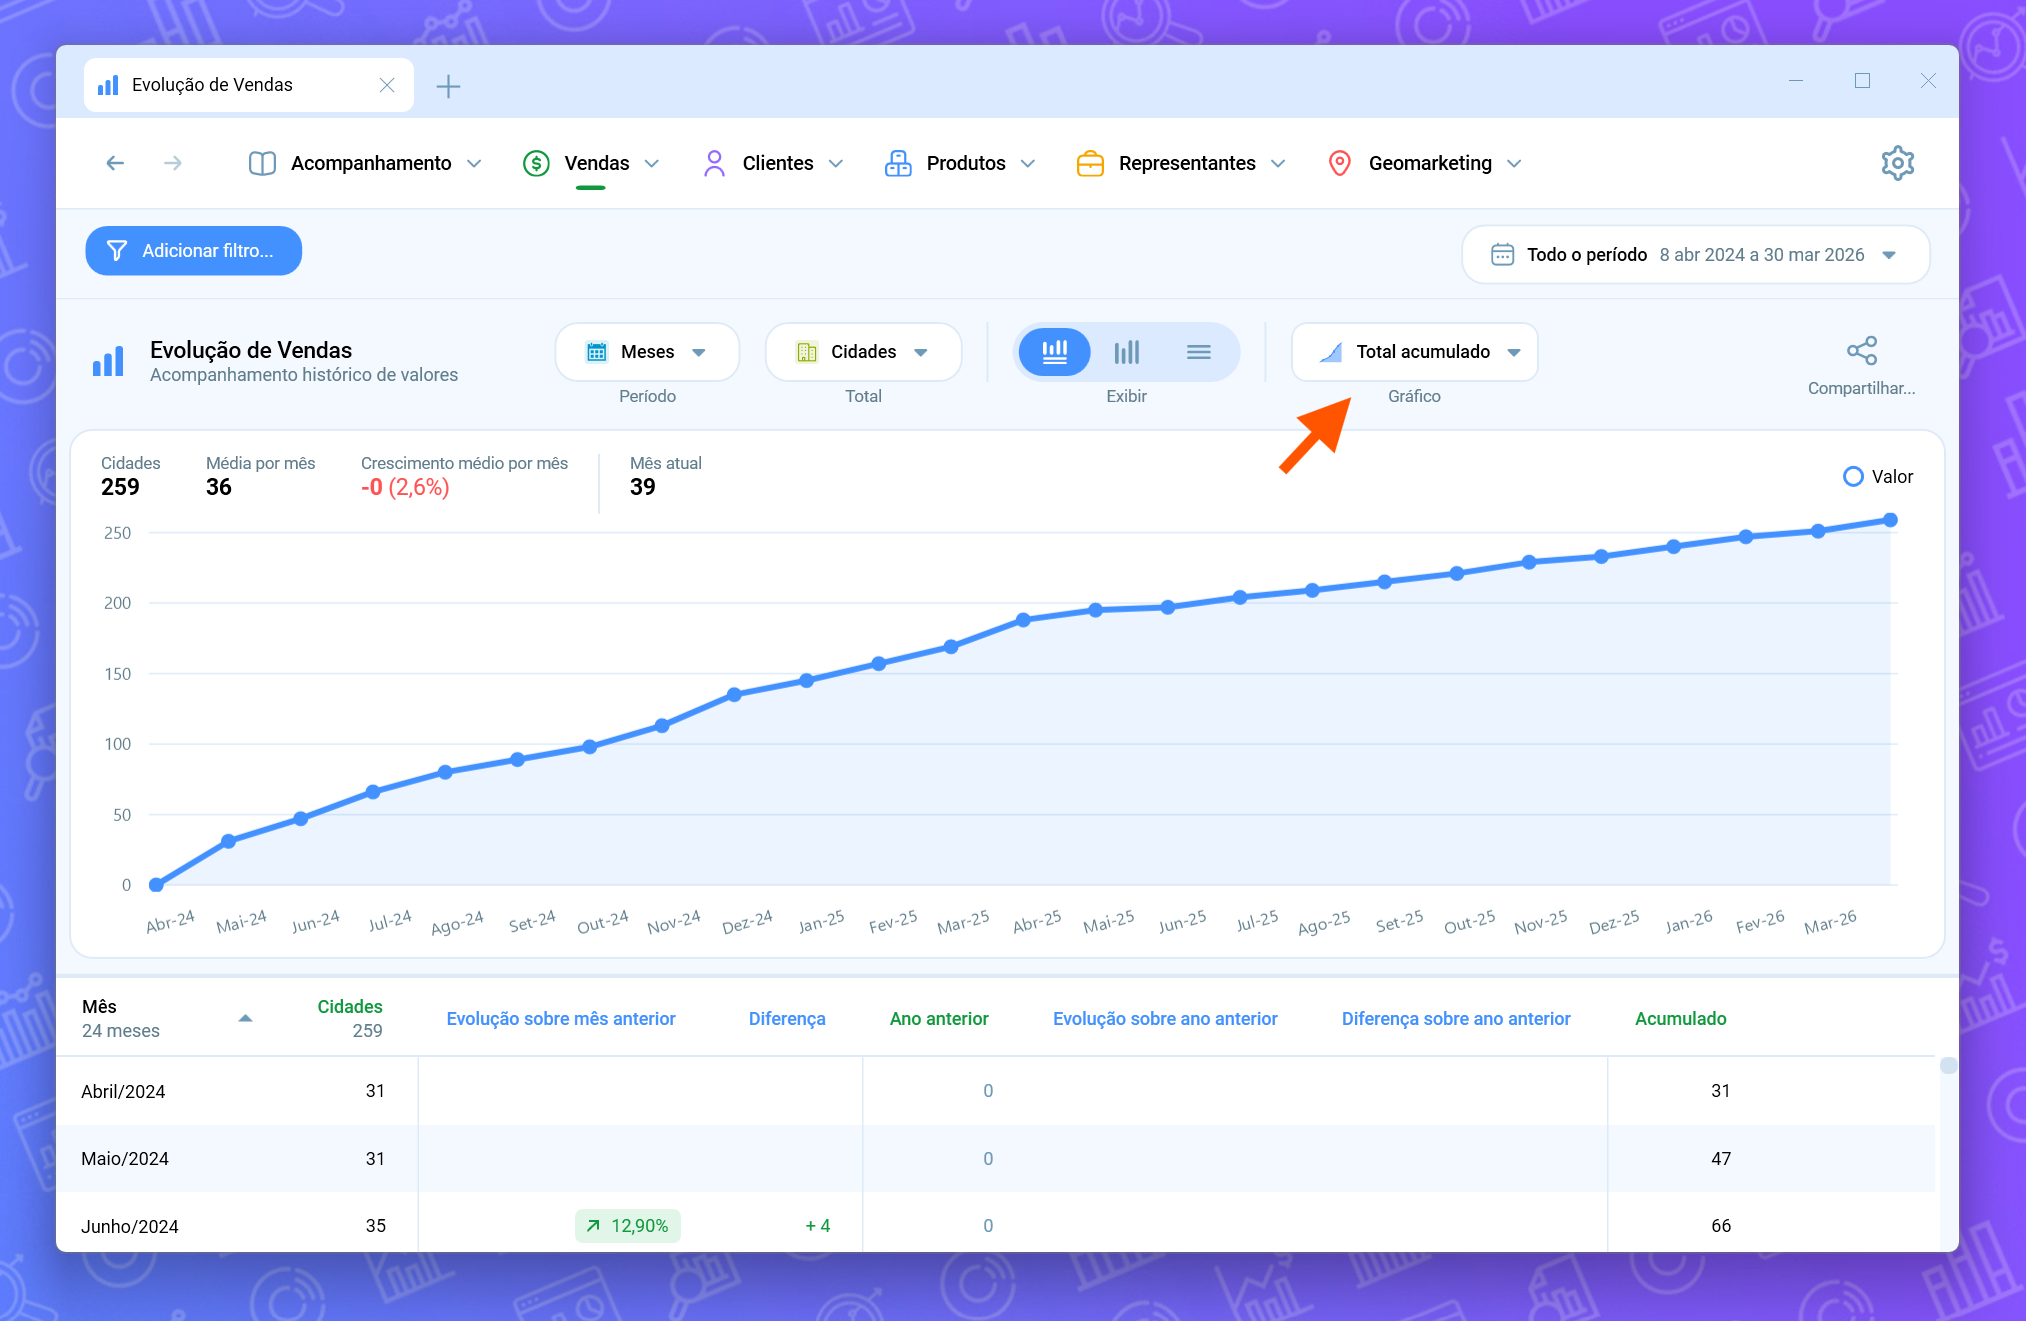Go back with left arrow
2026x1321 pixels.
(115, 163)
